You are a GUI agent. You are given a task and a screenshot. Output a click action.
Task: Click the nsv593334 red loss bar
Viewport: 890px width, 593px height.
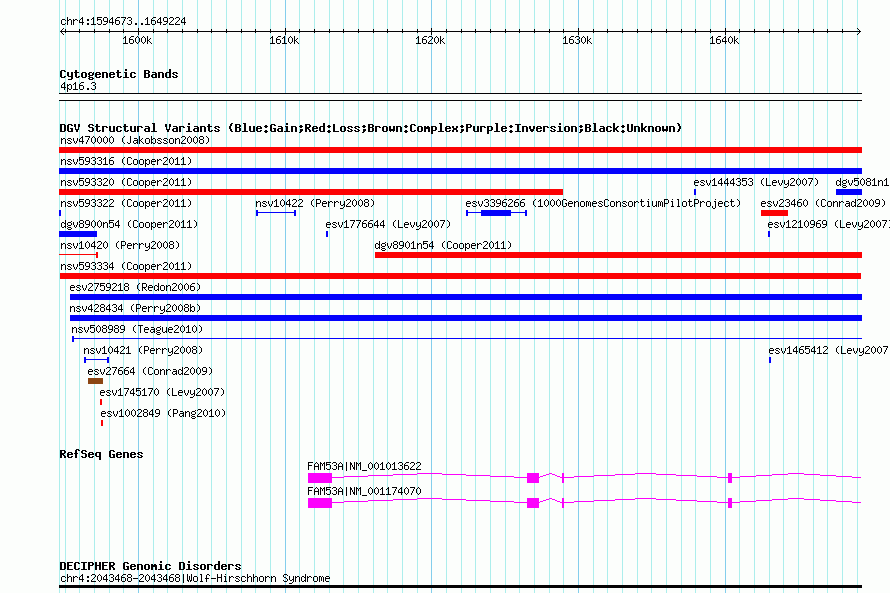(460, 276)
